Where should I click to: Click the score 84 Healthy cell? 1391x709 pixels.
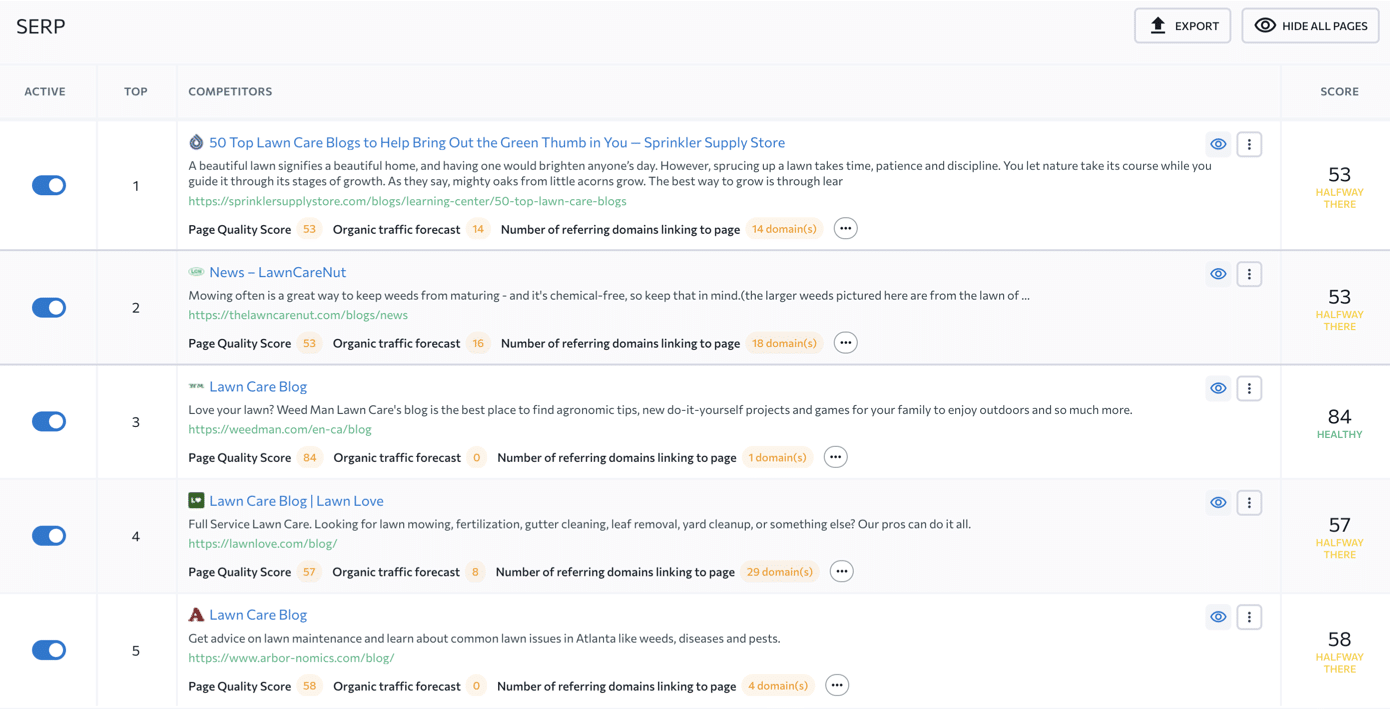coord(1339,422)
